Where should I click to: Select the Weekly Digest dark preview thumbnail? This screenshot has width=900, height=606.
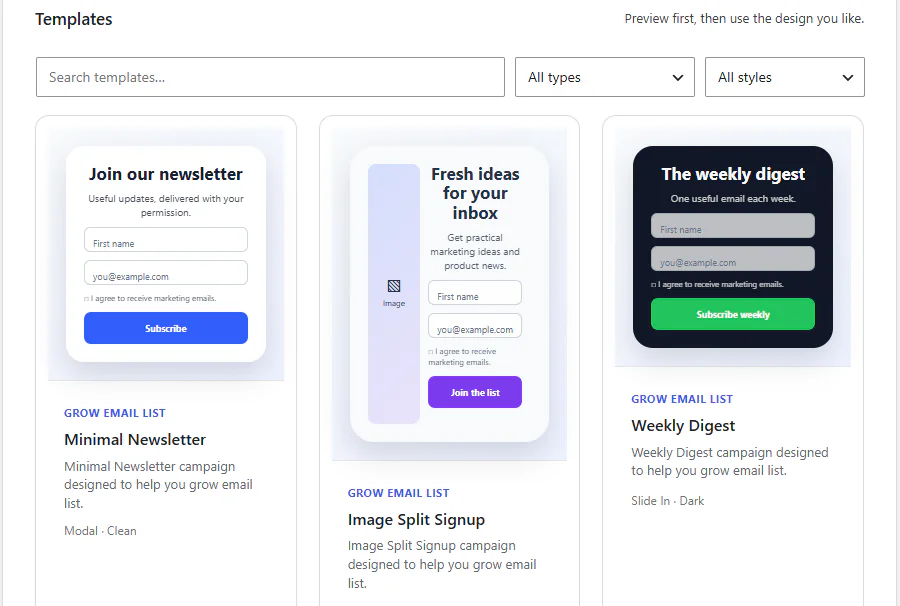coord(732,247)
